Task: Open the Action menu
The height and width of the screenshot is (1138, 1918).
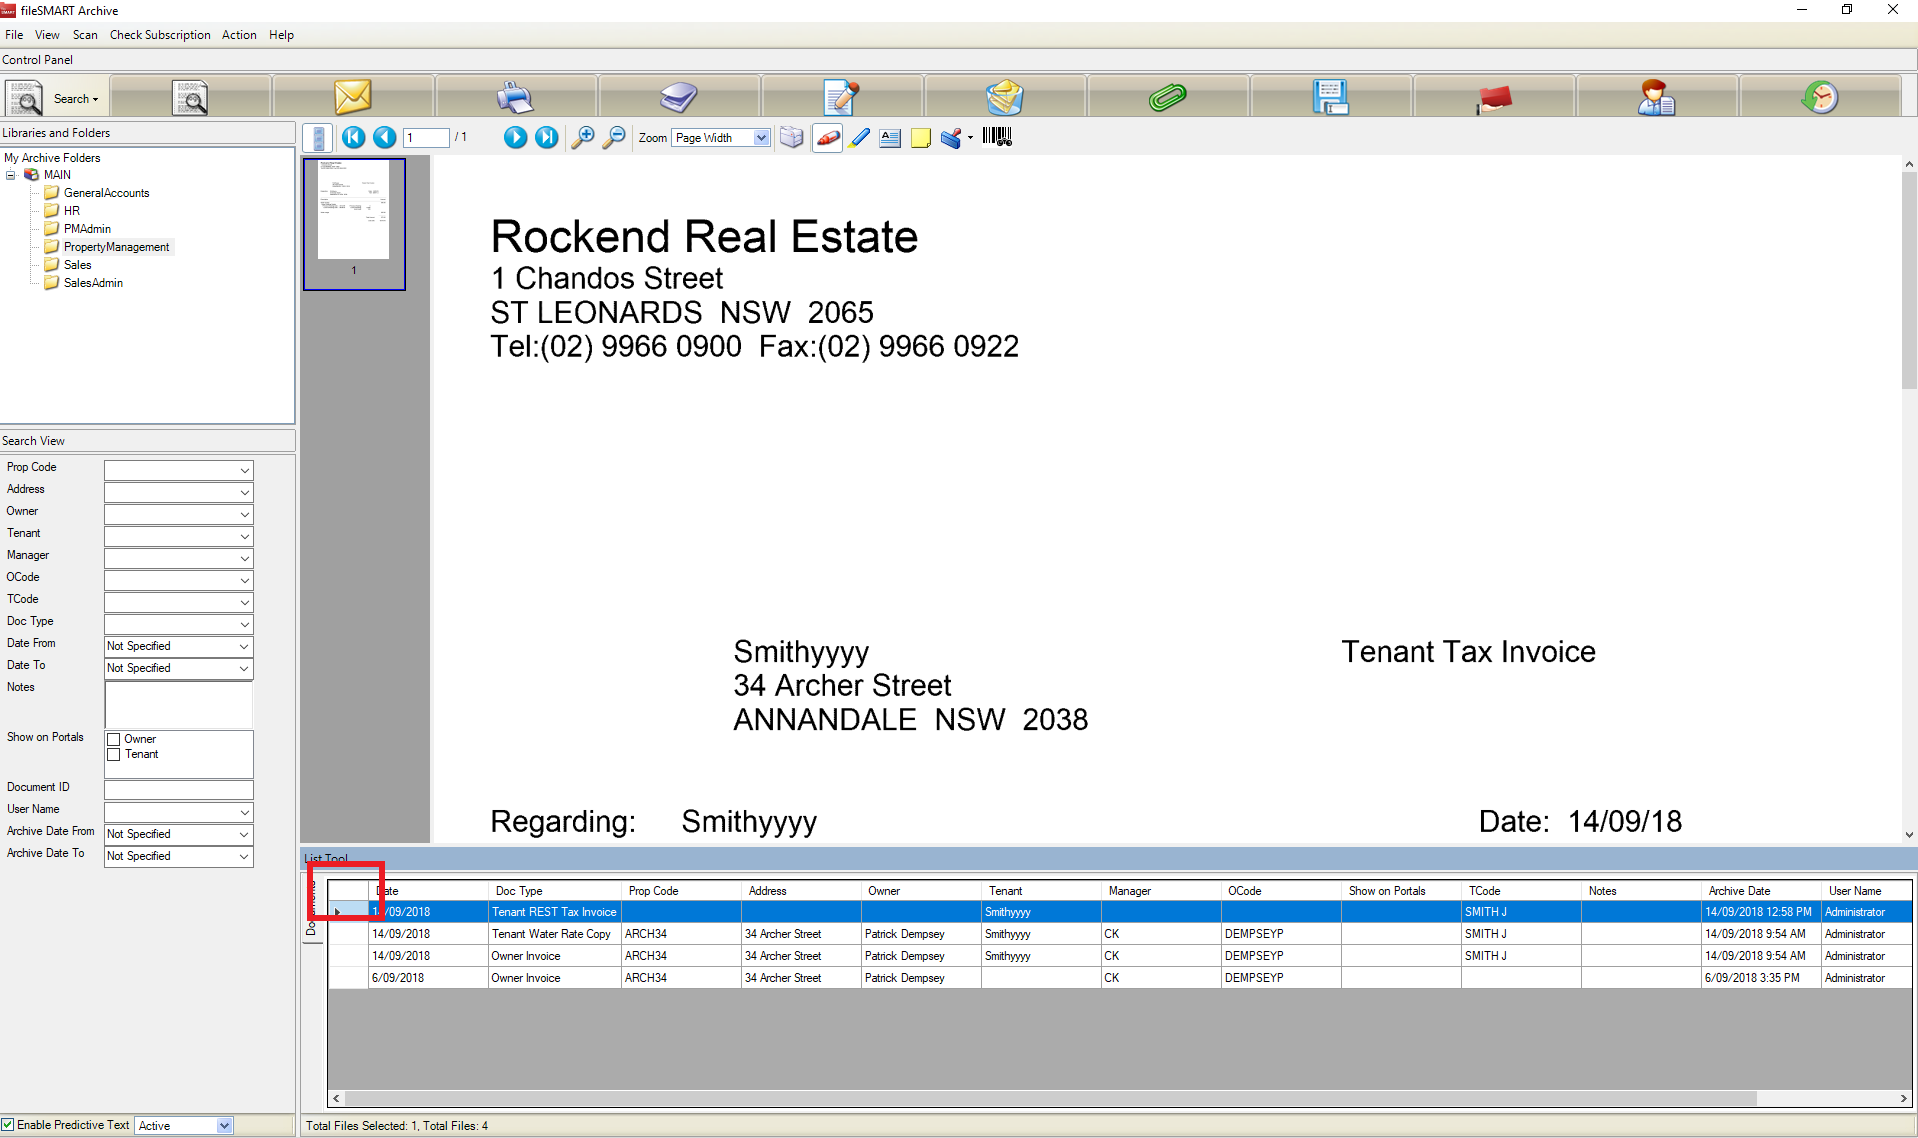Action: pos(239,35)
